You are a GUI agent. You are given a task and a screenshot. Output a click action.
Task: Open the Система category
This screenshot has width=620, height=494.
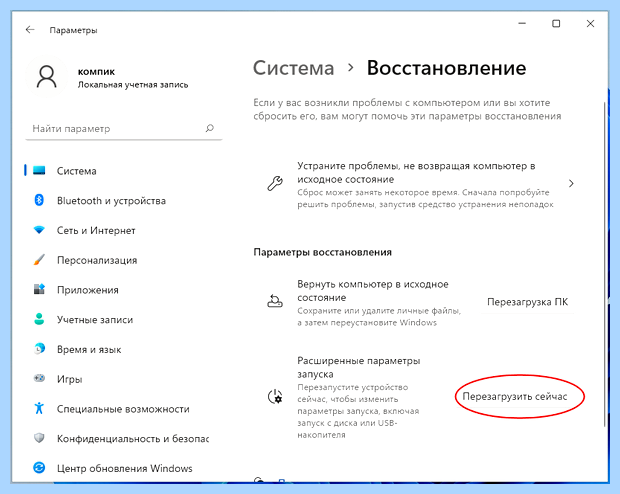click(123, 171)
